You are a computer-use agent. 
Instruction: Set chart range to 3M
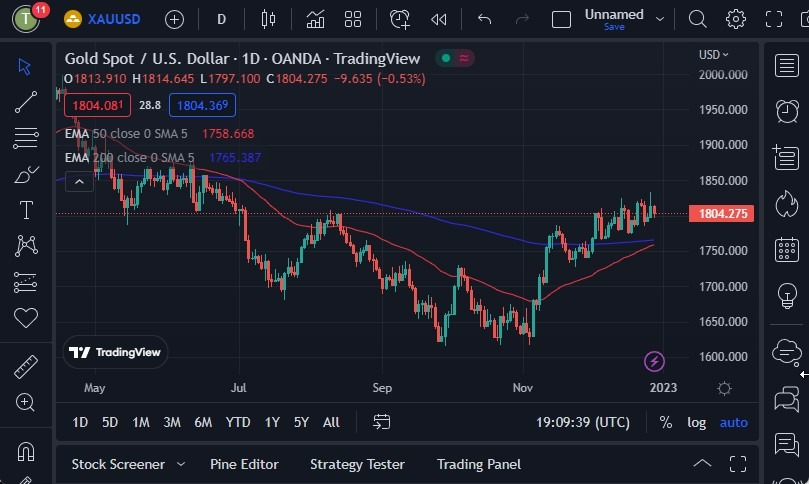(172, 422)
